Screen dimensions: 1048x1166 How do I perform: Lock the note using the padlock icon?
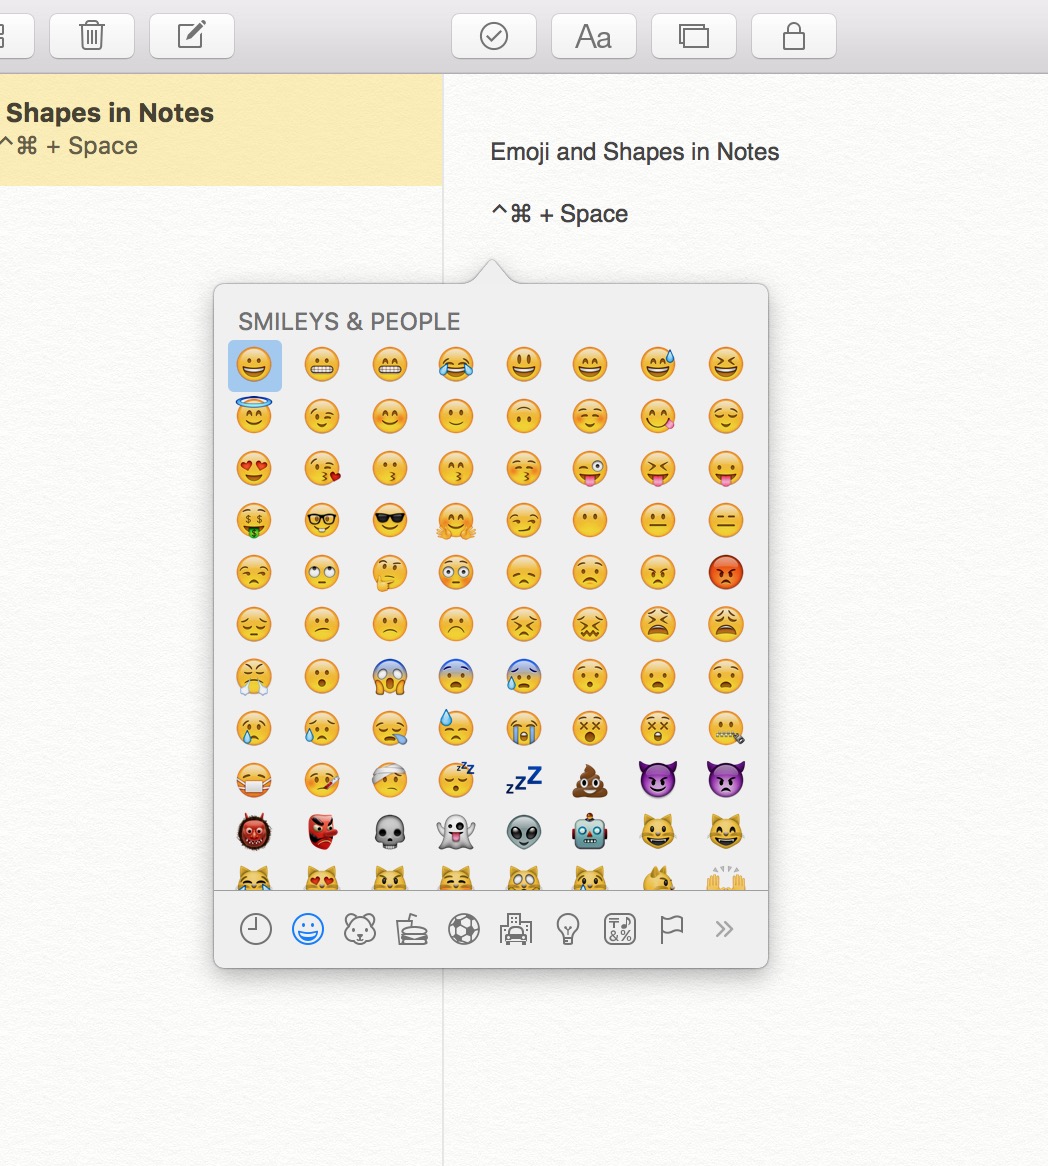click(794, 35)
